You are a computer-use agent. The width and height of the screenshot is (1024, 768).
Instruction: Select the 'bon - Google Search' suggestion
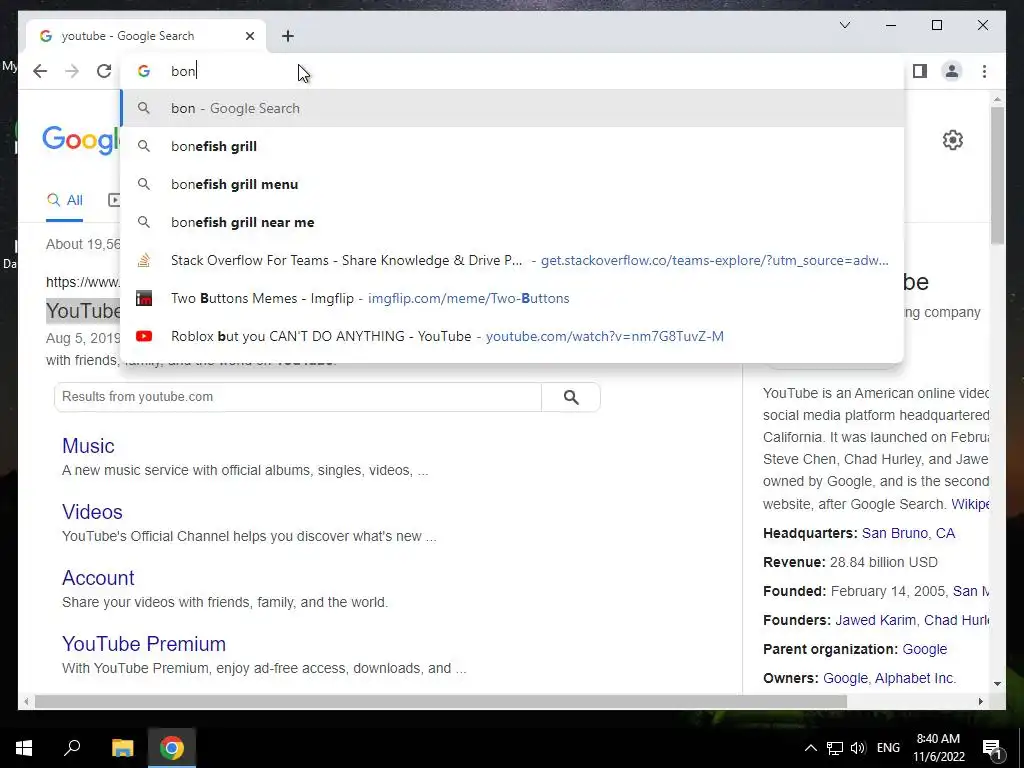[x=513, y=108]
